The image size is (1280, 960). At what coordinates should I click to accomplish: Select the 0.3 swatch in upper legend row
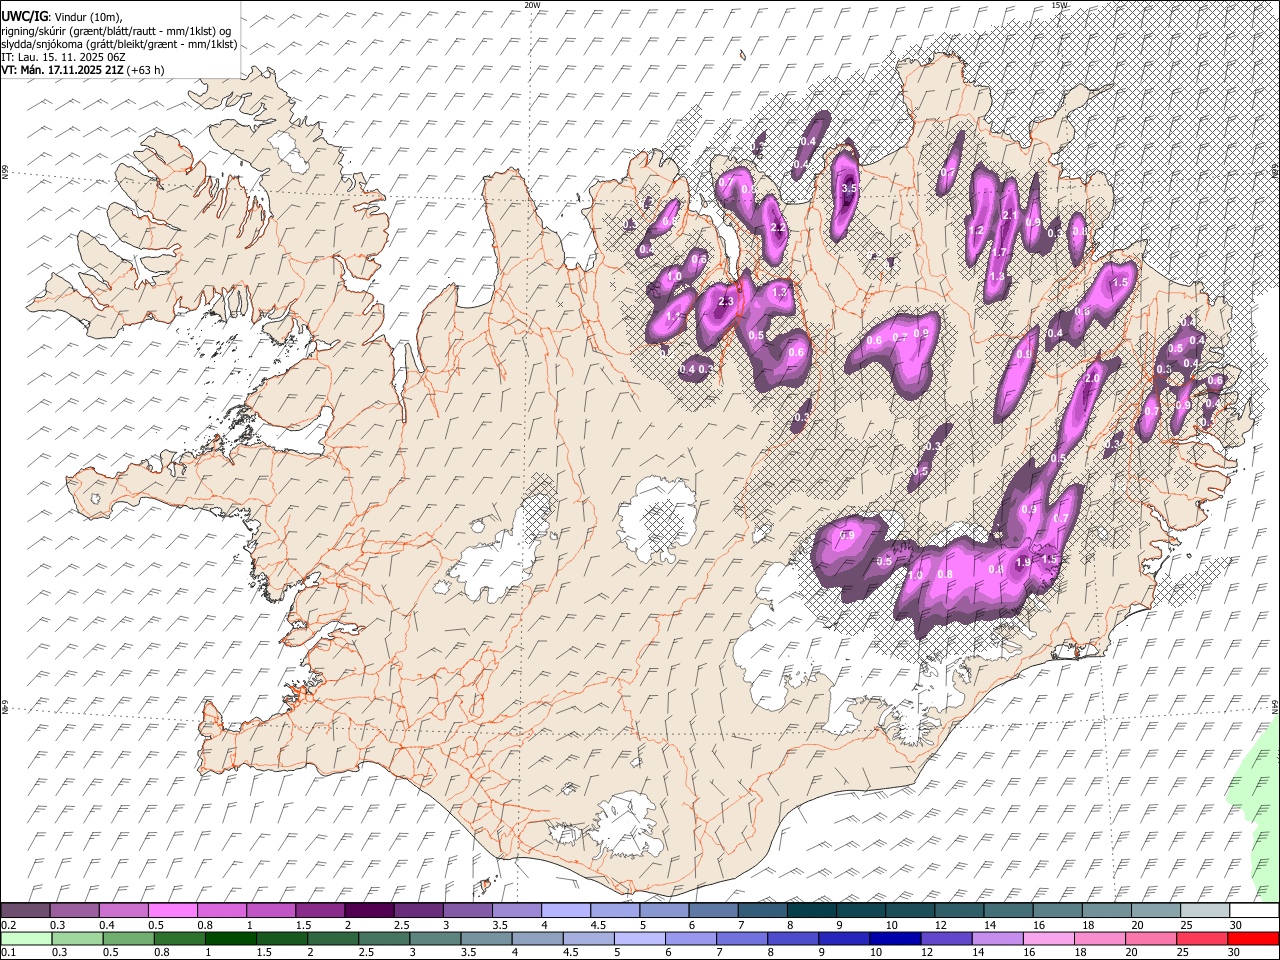pos(74,911)
